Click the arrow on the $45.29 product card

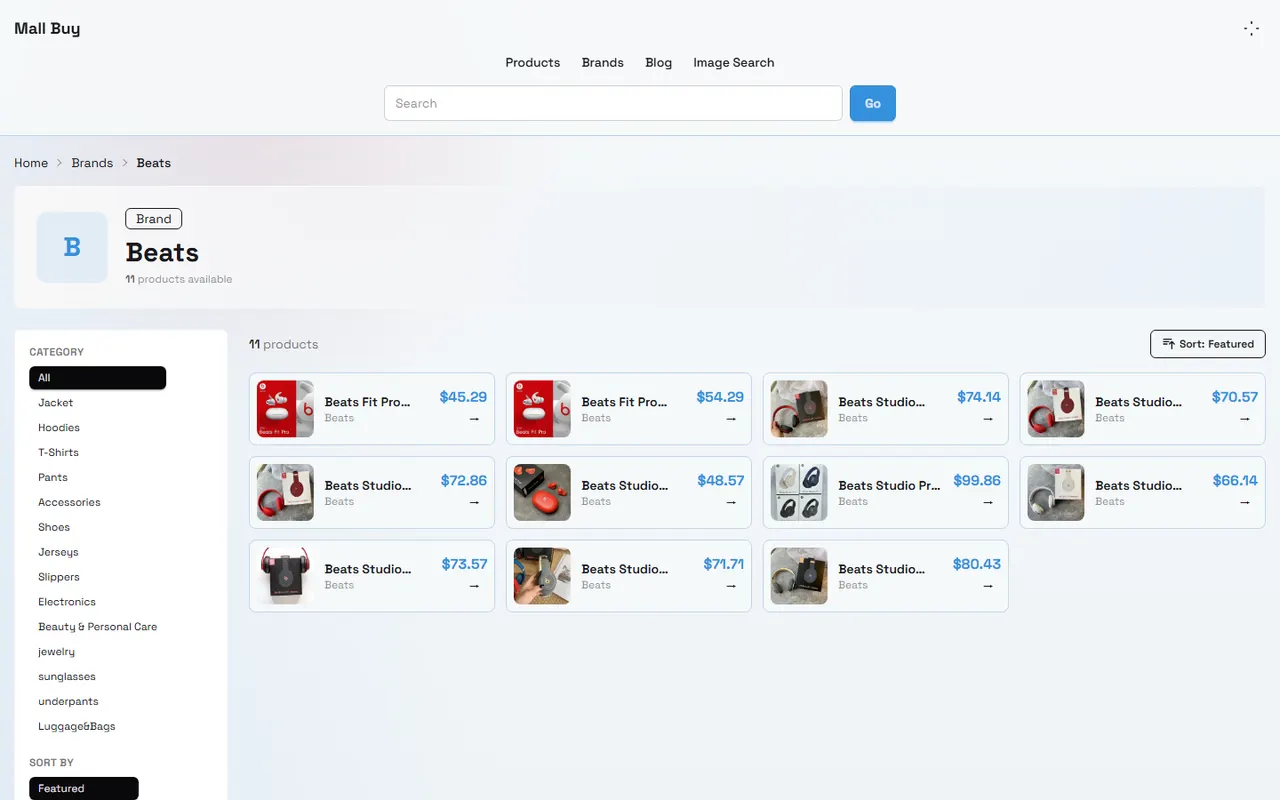click(x=474, y=419)
